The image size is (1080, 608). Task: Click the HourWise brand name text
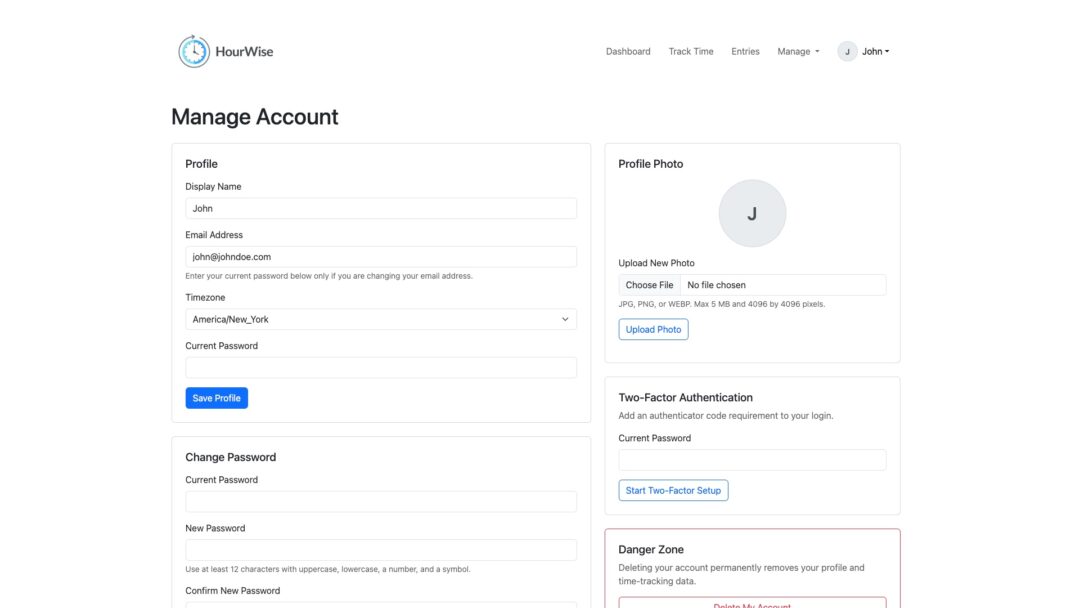point(244,52)
